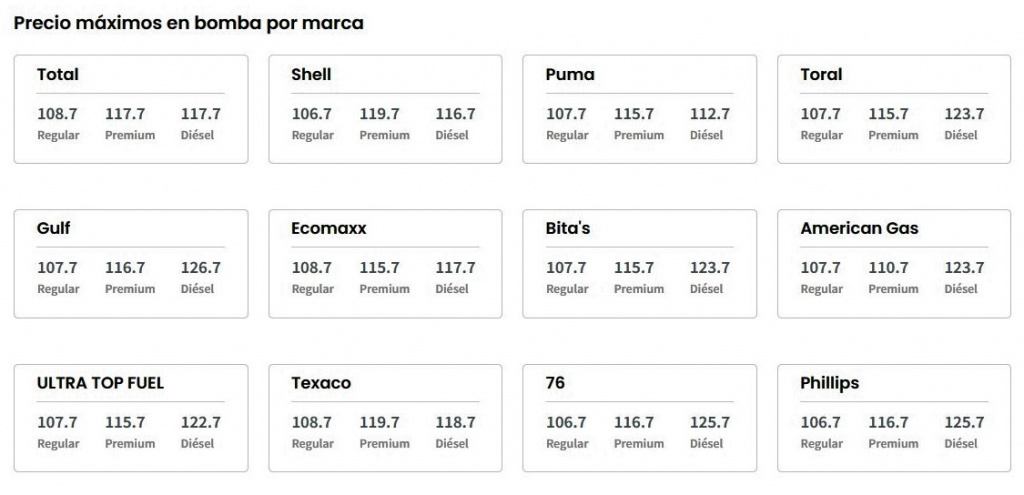Click the Phillips brand heading
Image resolution: width=1024 pixels, height=495 pixels.
click(x=829, y=383)
